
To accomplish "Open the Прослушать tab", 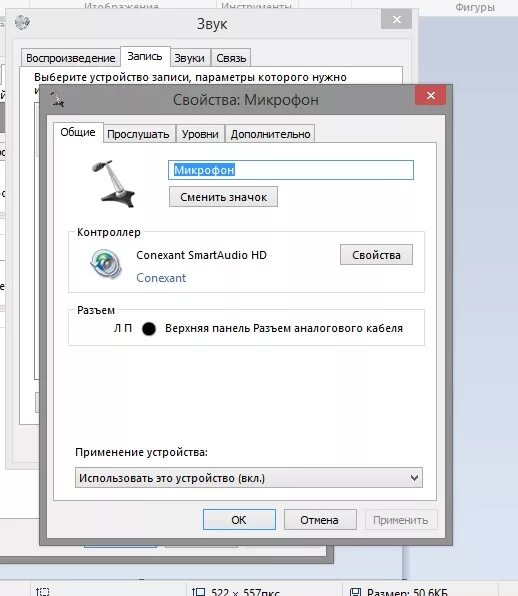I will click(x=138, y=134).
